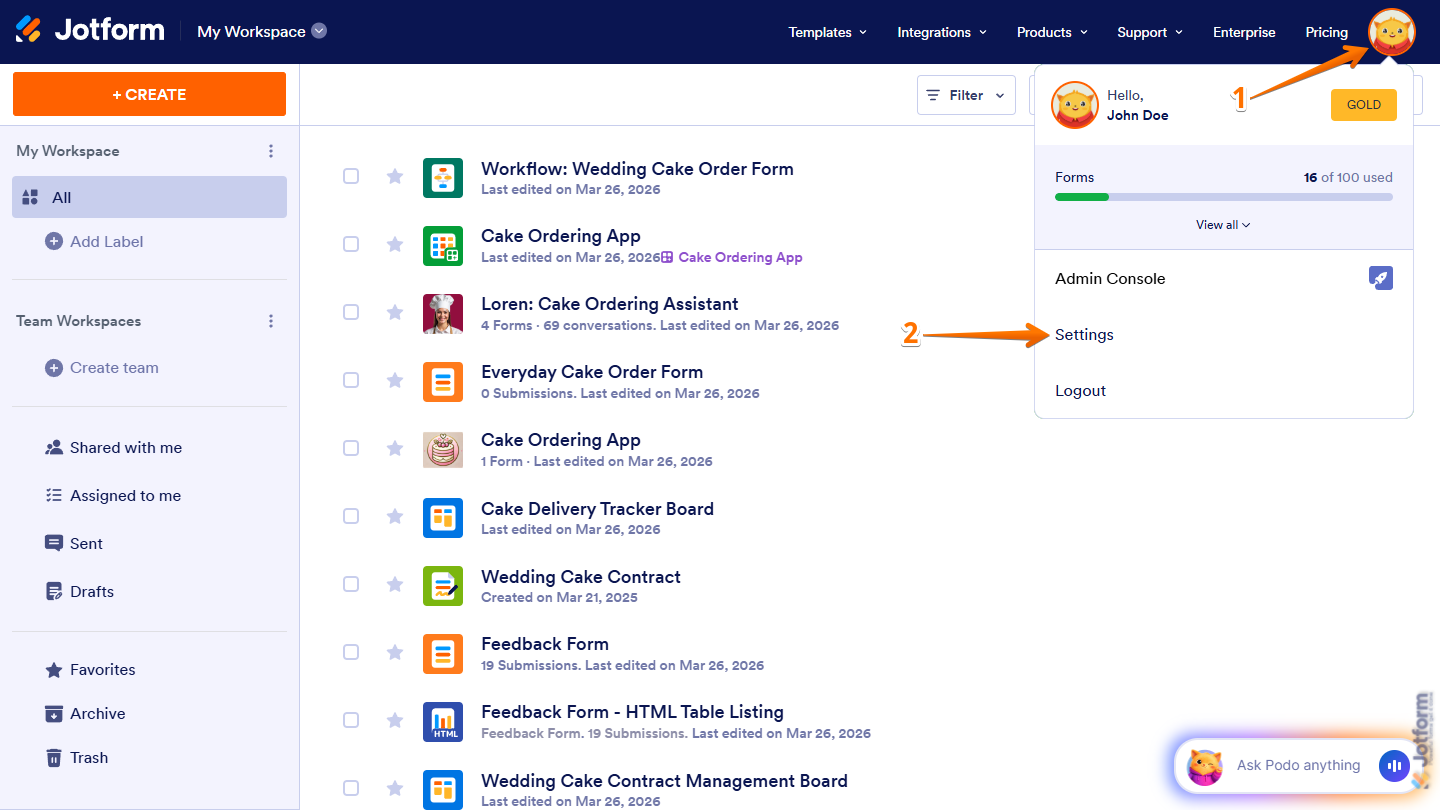The width and height of the screenshot is (1440, 810).
Task: Click the purple Cake Ordering App link
Action: tap(732, 257)
